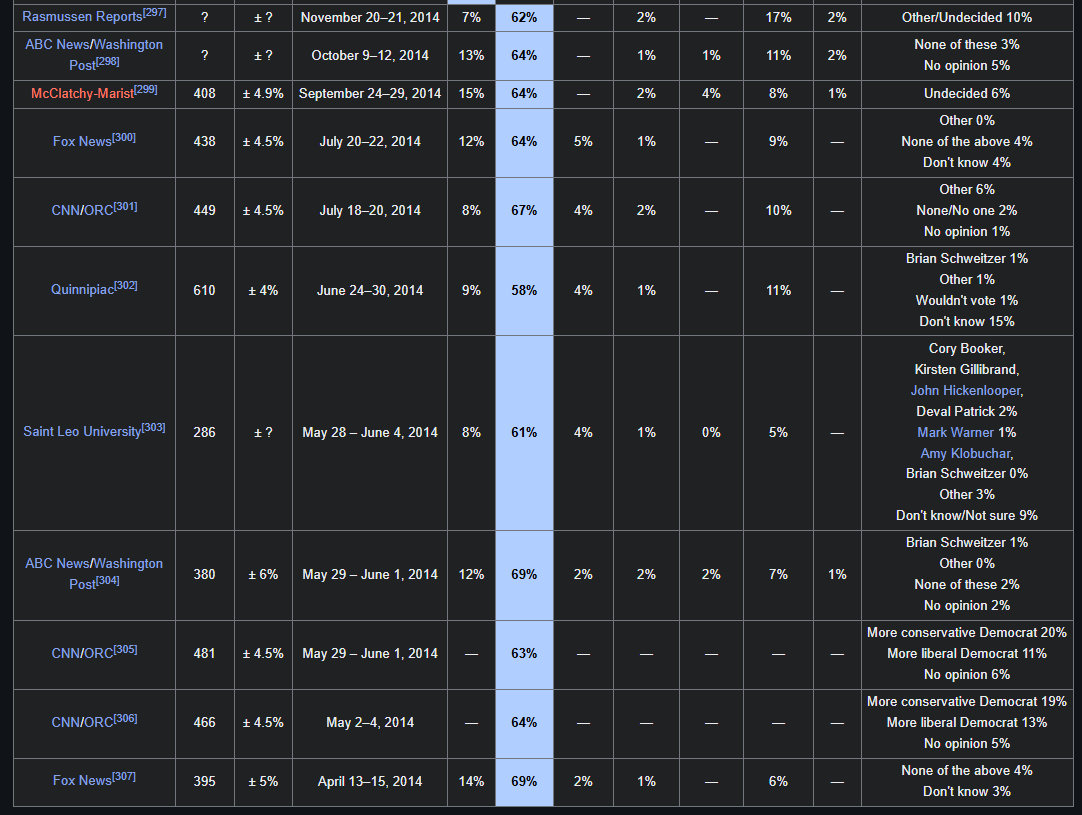Image resolution: width=1082 pixels, height=815 pixels.
Task: Open citation 302 reference
Action: (126, 286)
